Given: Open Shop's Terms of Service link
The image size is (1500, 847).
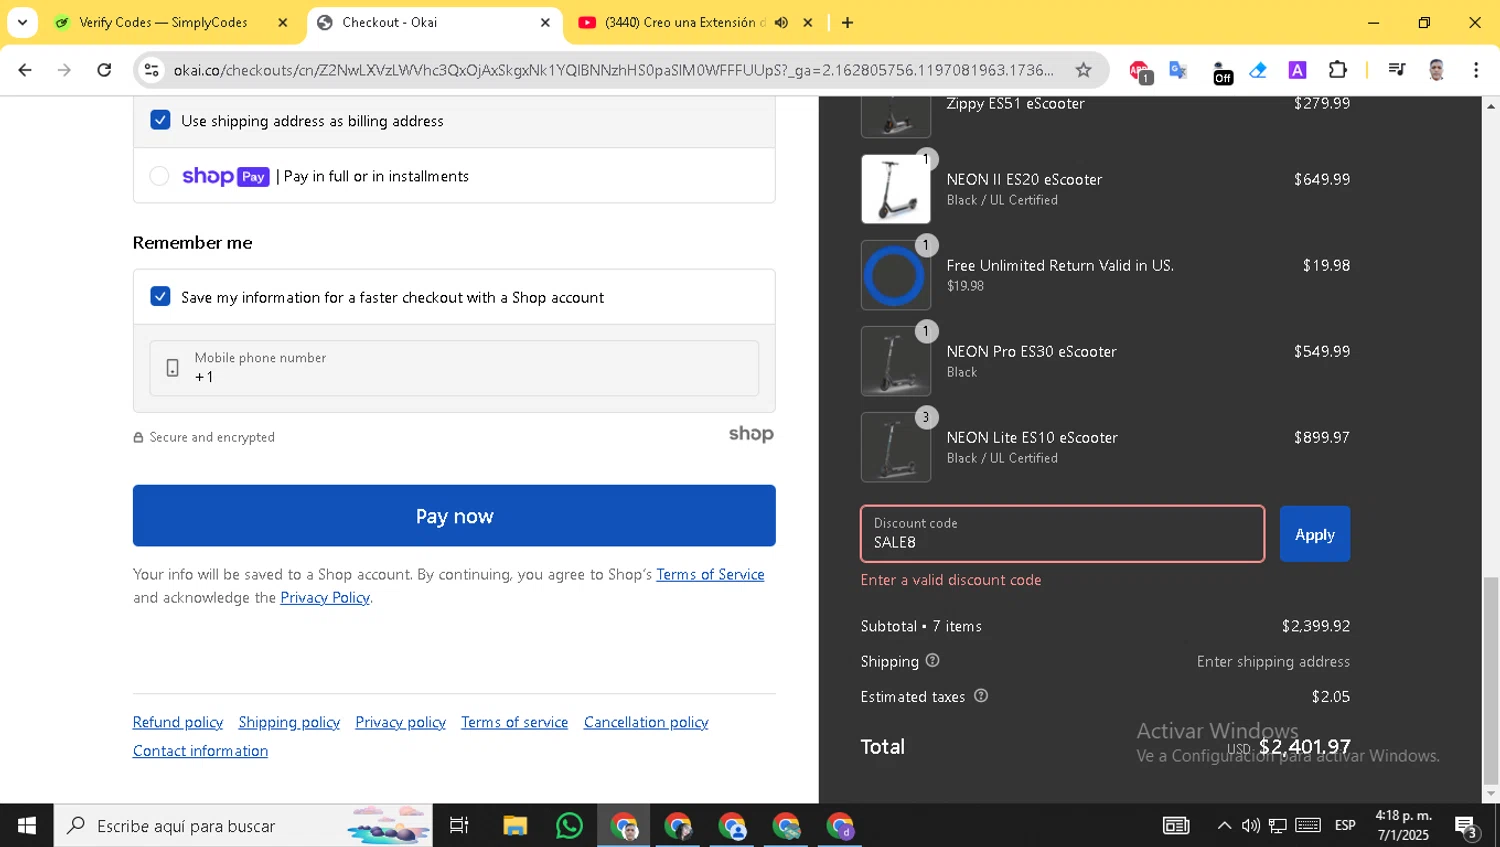Looking at the screenshot, I should [710, 574].
